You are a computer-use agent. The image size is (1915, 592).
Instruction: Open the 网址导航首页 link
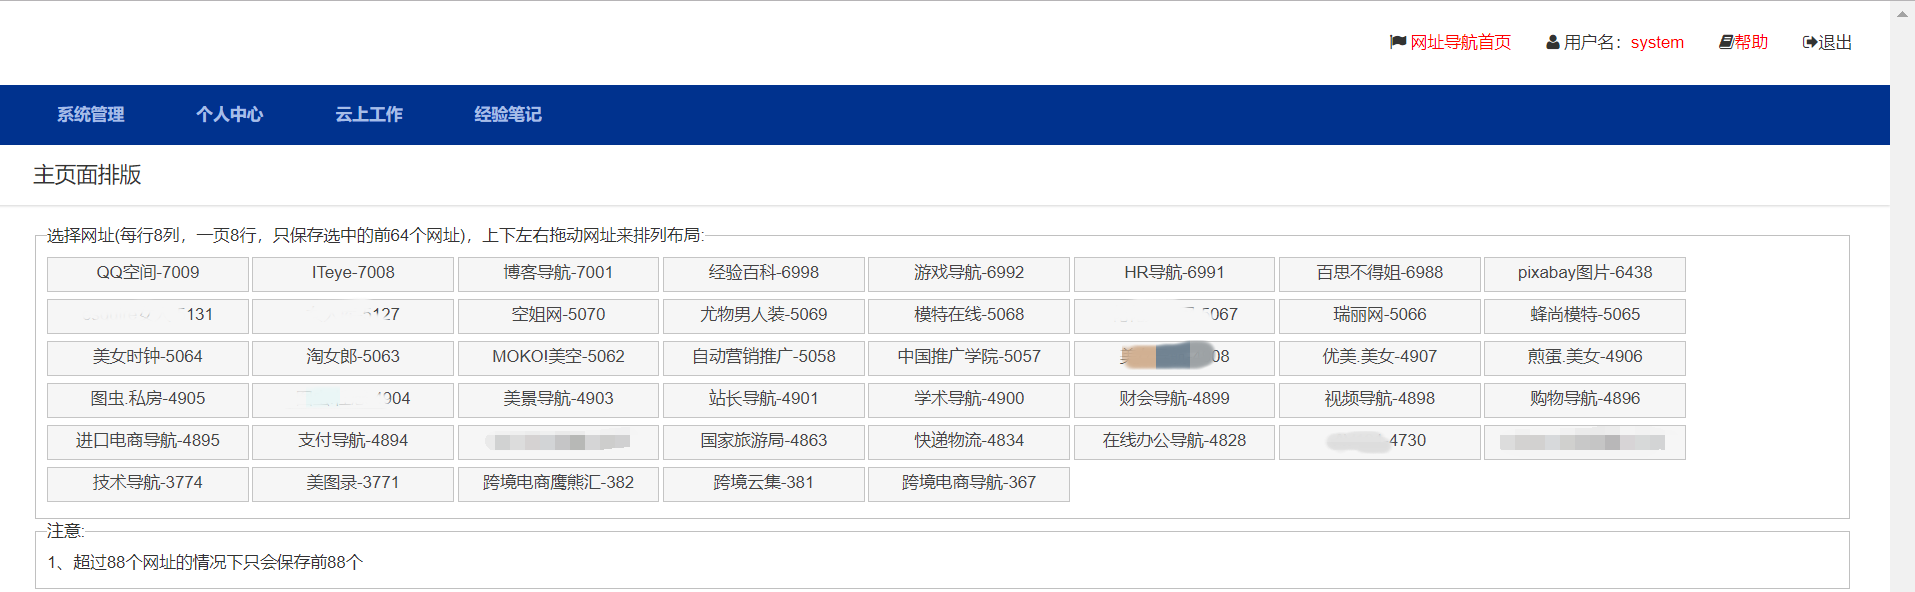(x=1460, y=42)
